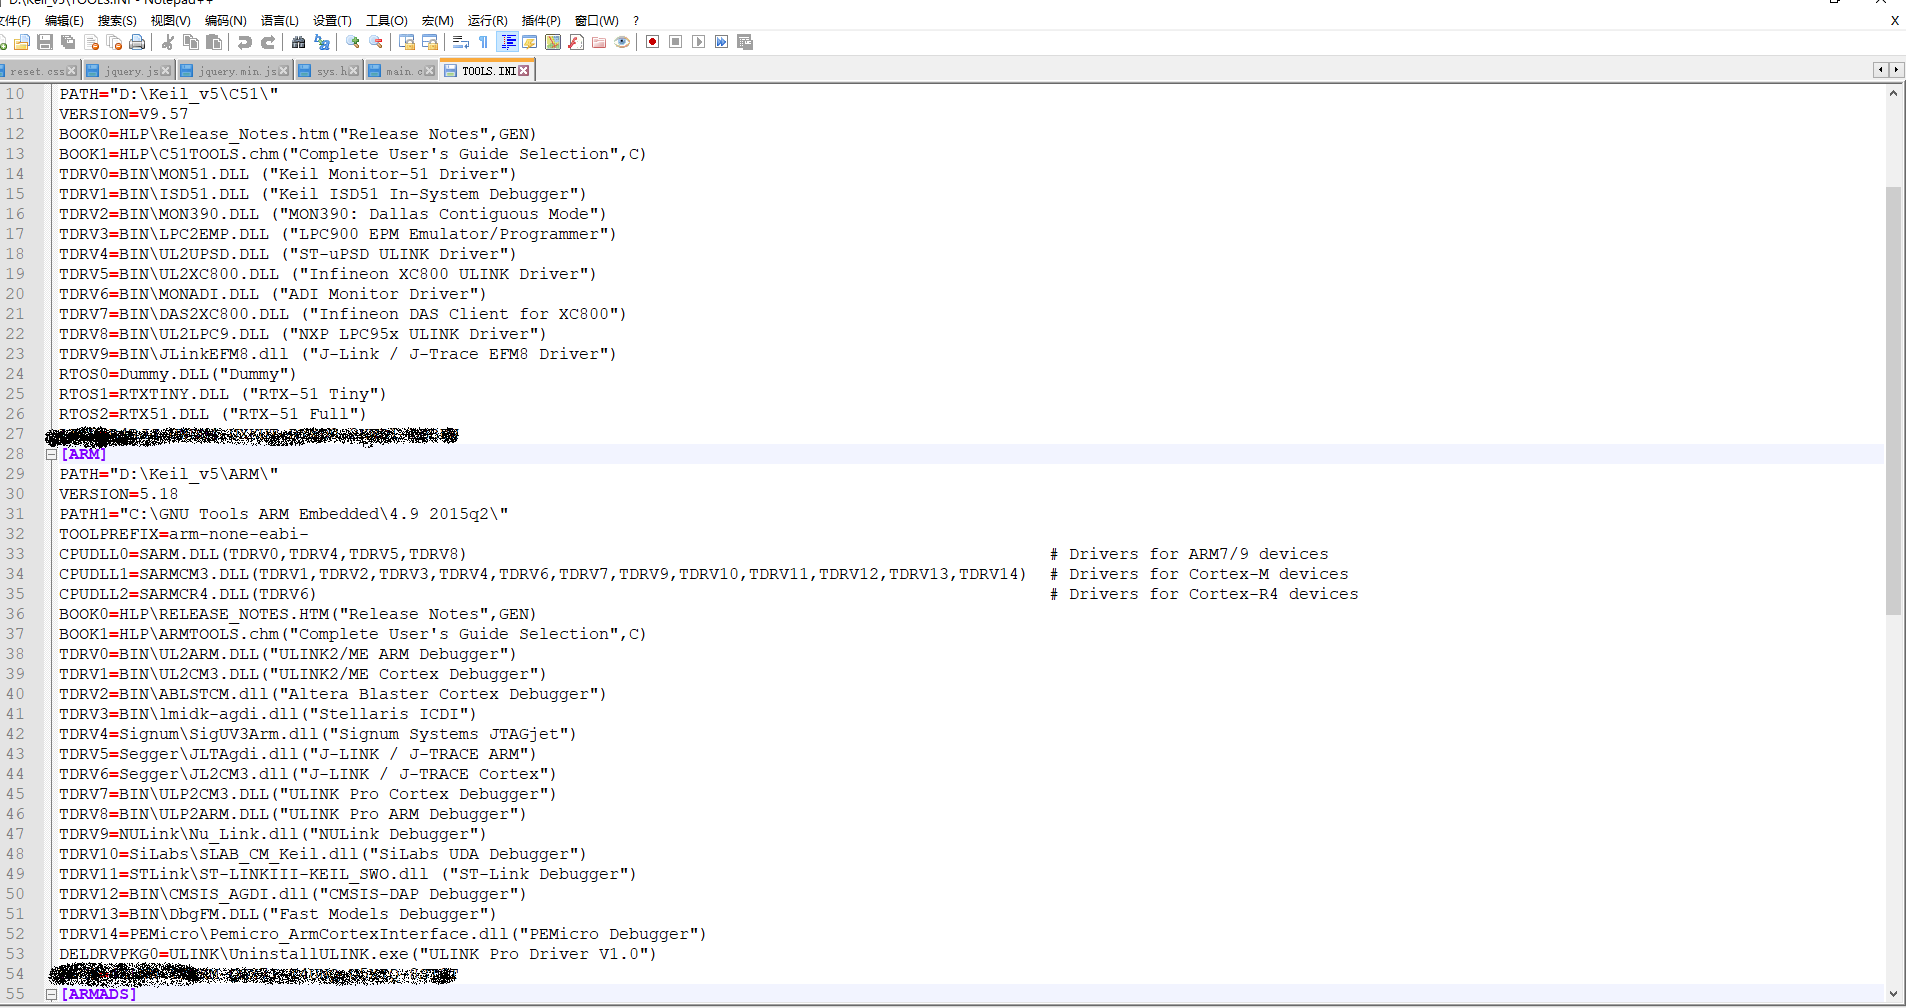The width and height of the screenshot is (1906, 1008).
Task: Click the vertical scrollbar down arrow
Action: point(1893,994)
